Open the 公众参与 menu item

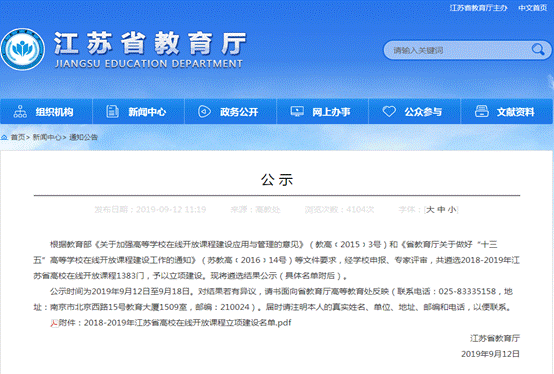(x=415, y=112)
